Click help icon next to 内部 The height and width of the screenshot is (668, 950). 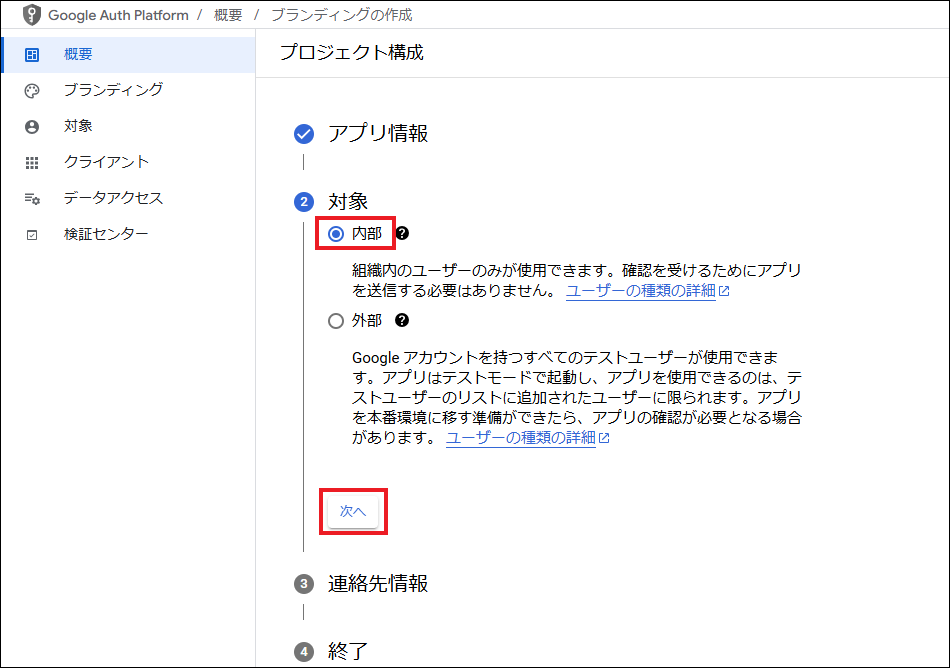click(x=402, y=234)
